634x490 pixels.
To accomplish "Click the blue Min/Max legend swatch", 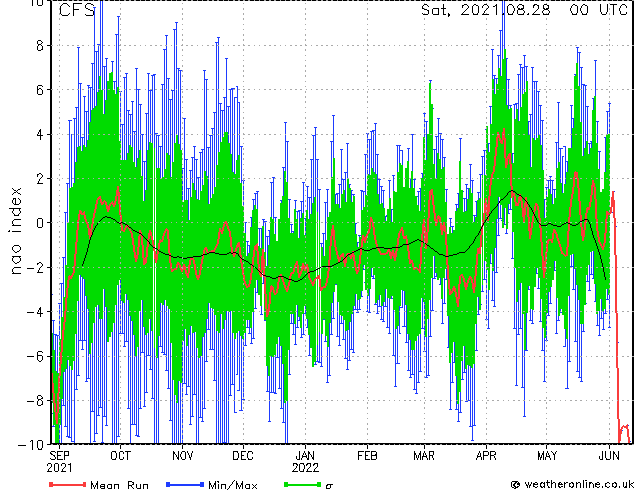I will 185,484.
